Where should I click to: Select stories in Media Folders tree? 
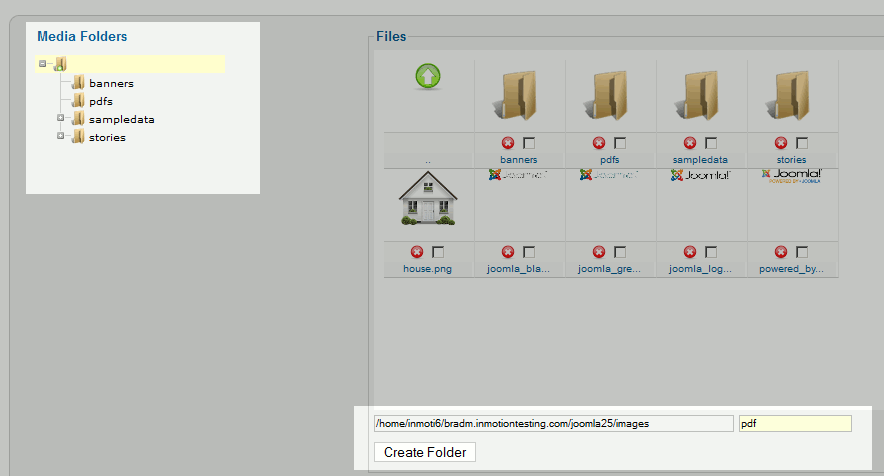coord(107,138)
